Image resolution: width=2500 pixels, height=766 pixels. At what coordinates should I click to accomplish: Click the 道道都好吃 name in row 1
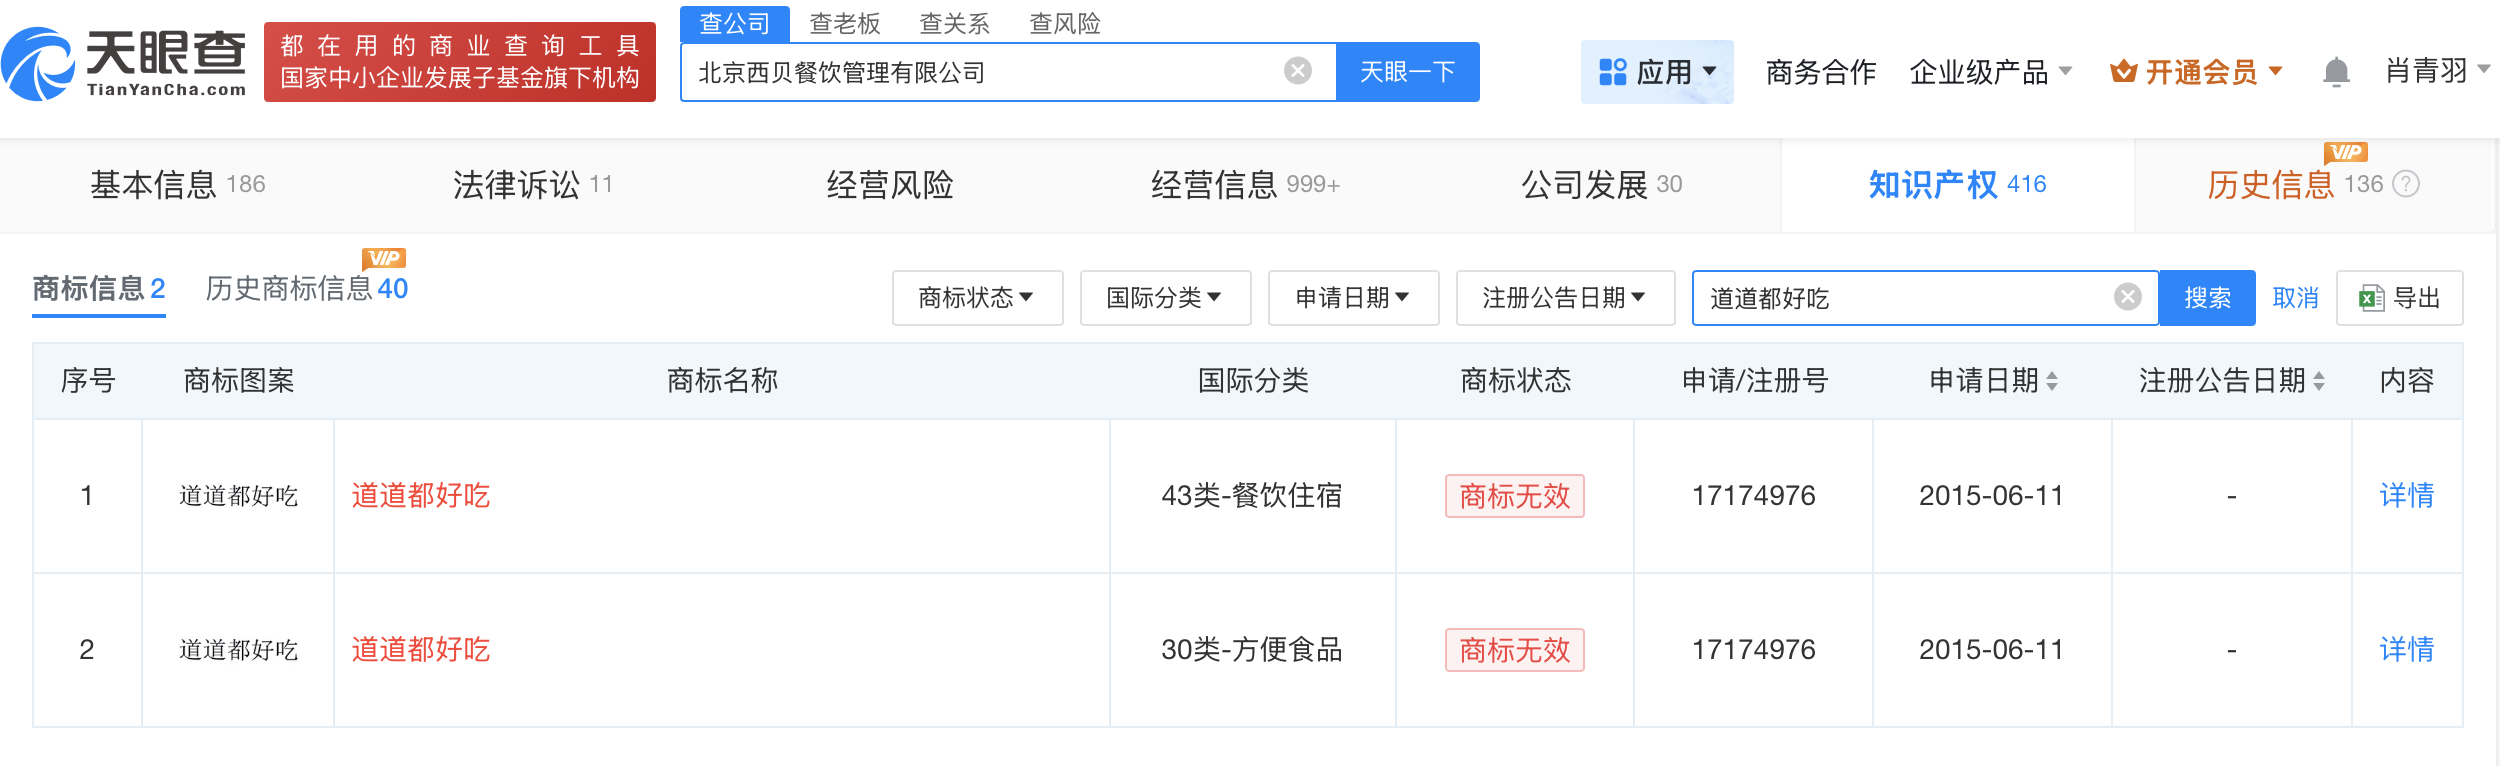[420, 496]
